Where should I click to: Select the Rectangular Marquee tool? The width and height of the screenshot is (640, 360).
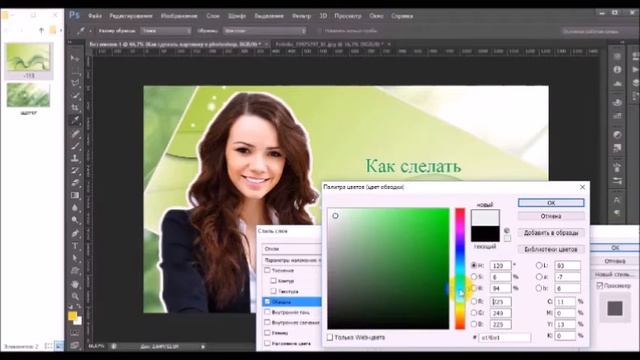(x=75, y=72)
